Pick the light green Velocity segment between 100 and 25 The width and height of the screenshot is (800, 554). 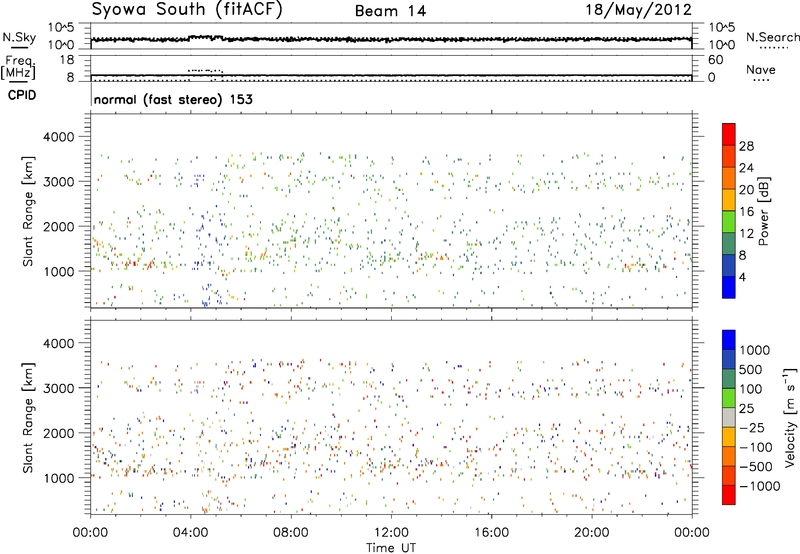(x=729, y=398)
